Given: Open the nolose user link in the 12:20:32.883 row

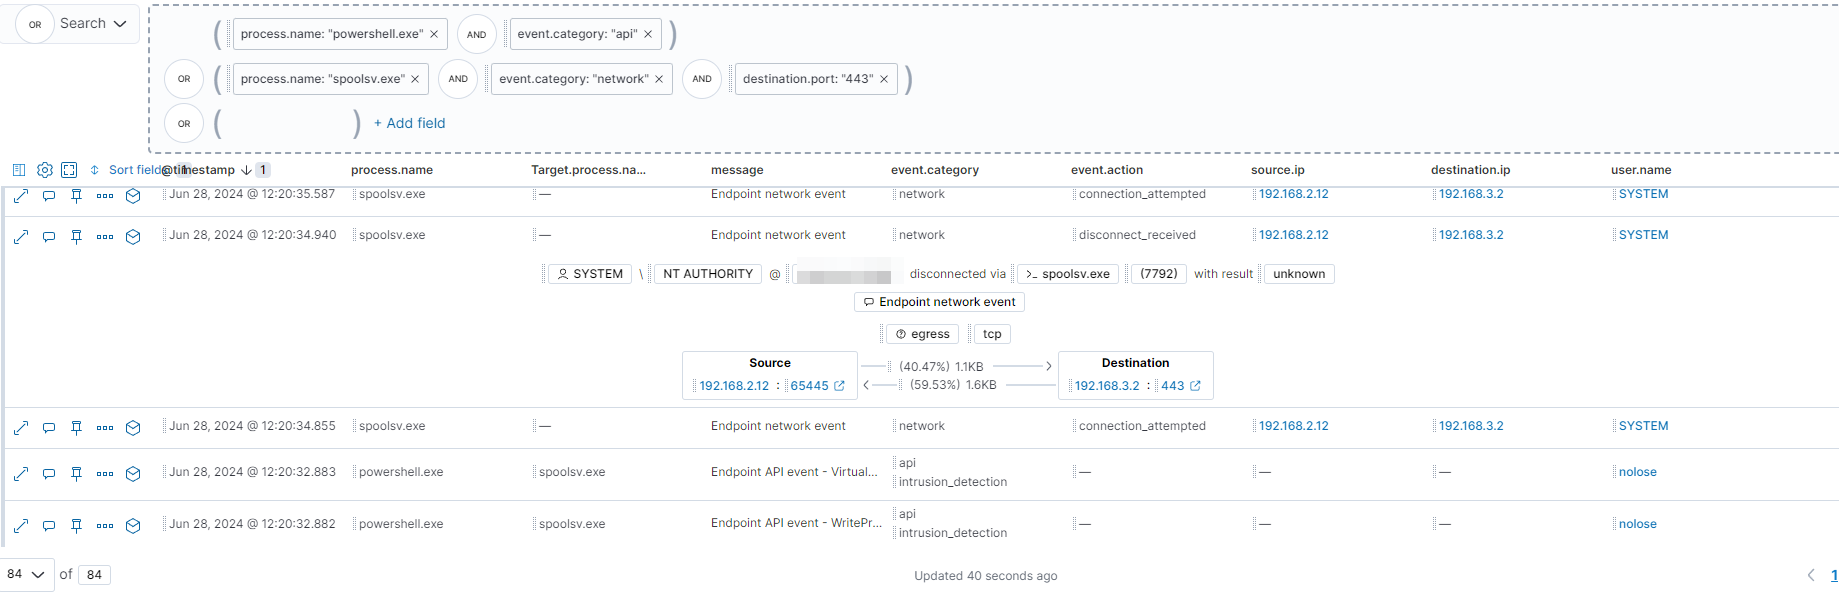Looking at the screenshot, I should coord(1637,472).
